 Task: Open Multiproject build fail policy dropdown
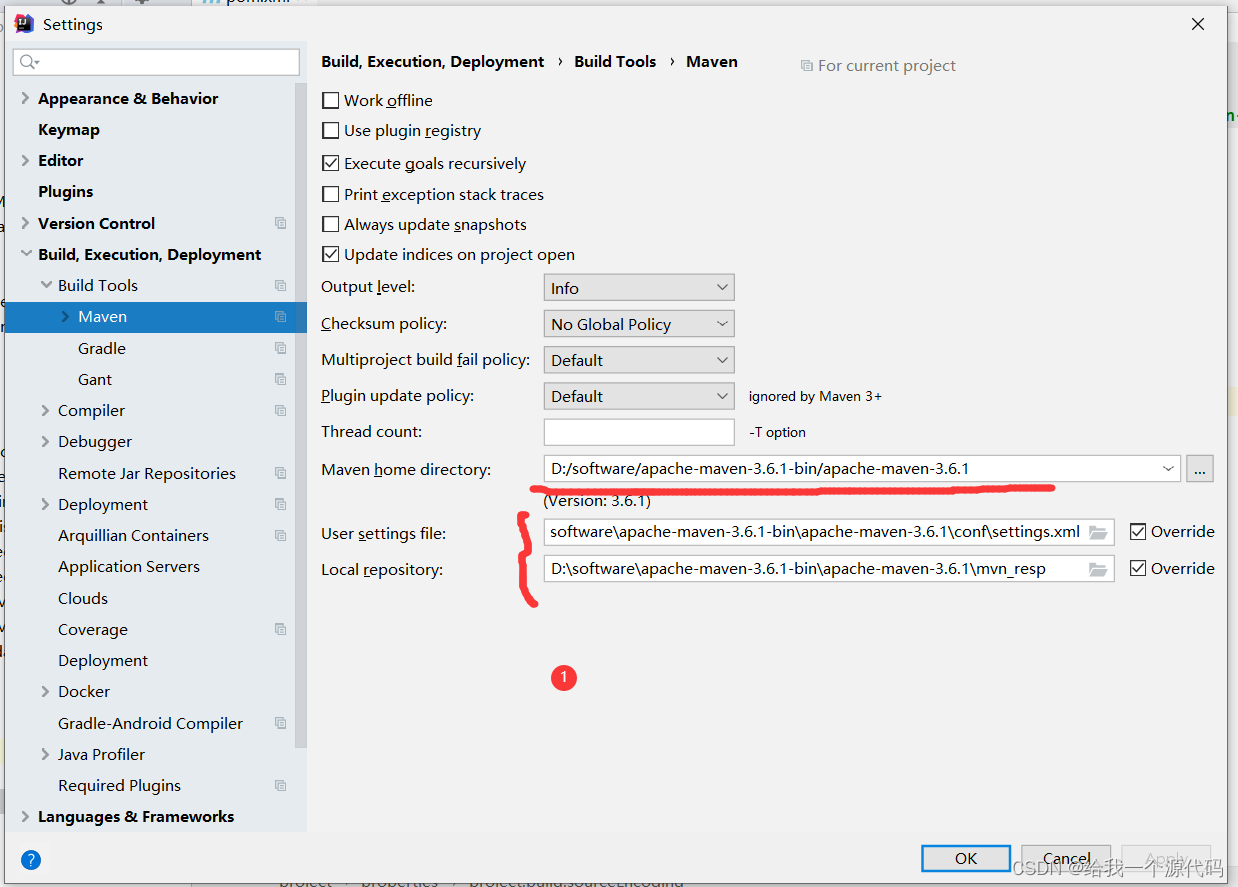[639, 360]
